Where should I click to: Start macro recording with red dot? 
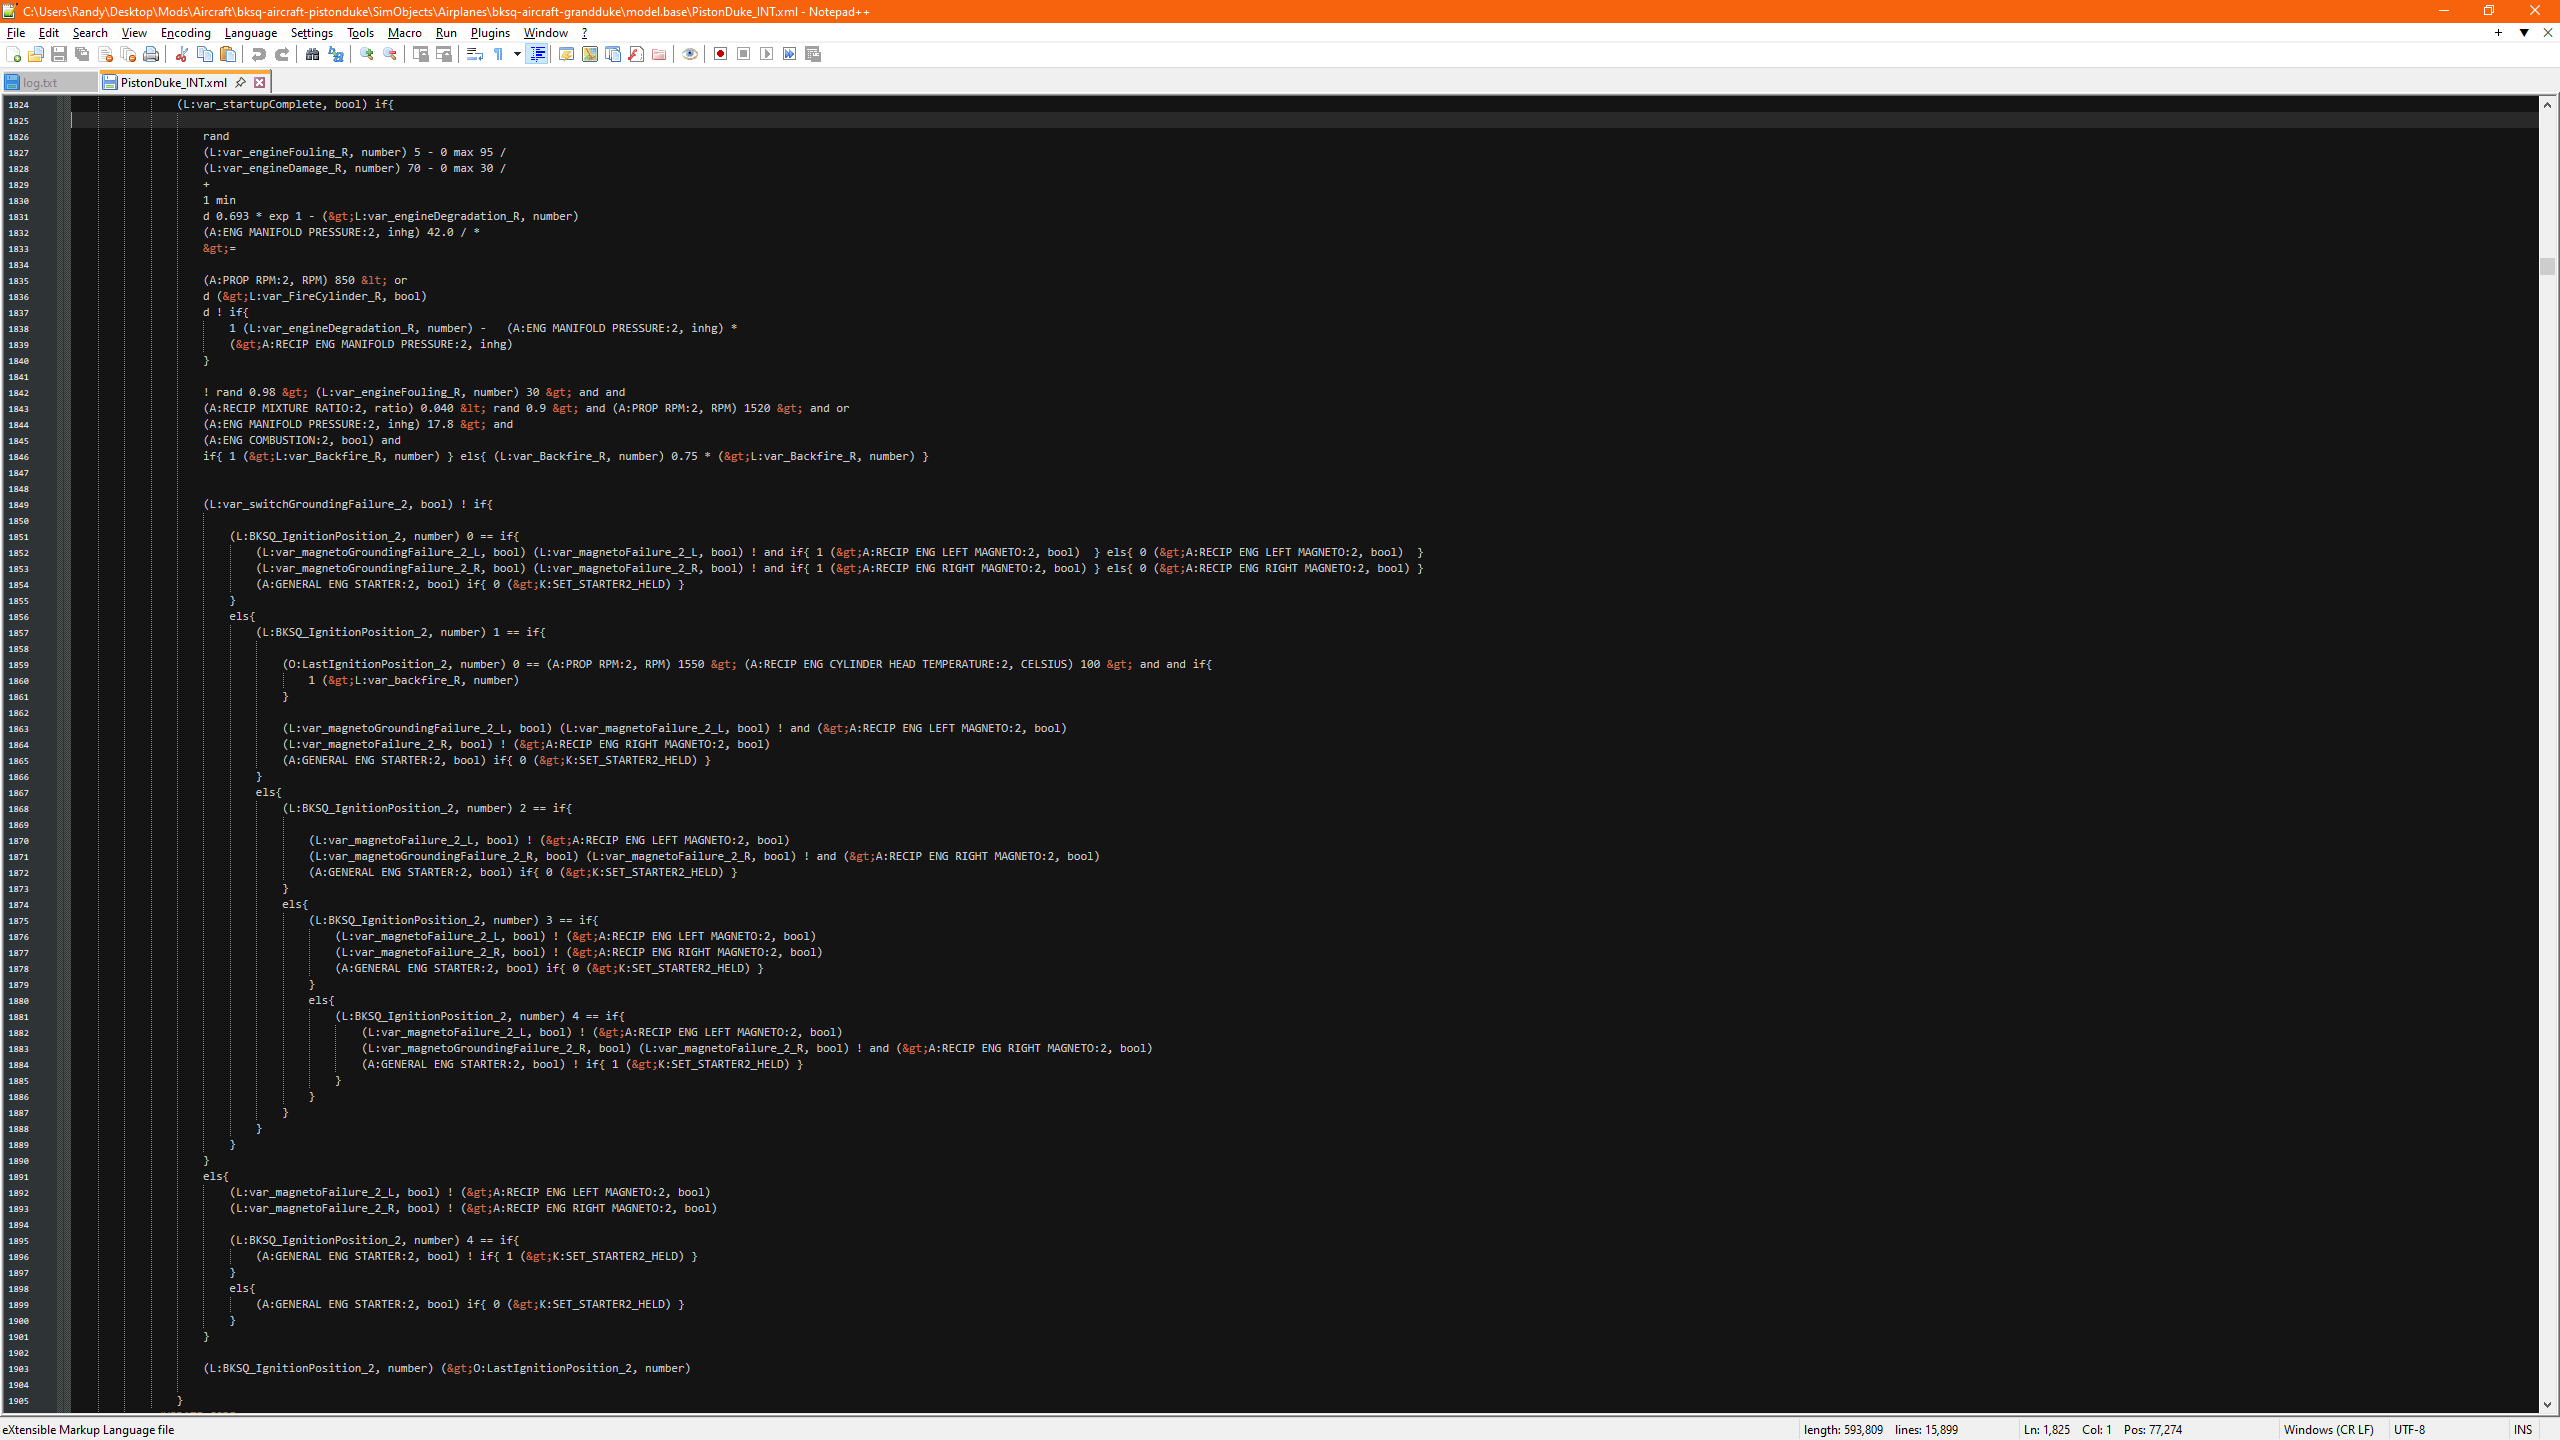point(720,54)
